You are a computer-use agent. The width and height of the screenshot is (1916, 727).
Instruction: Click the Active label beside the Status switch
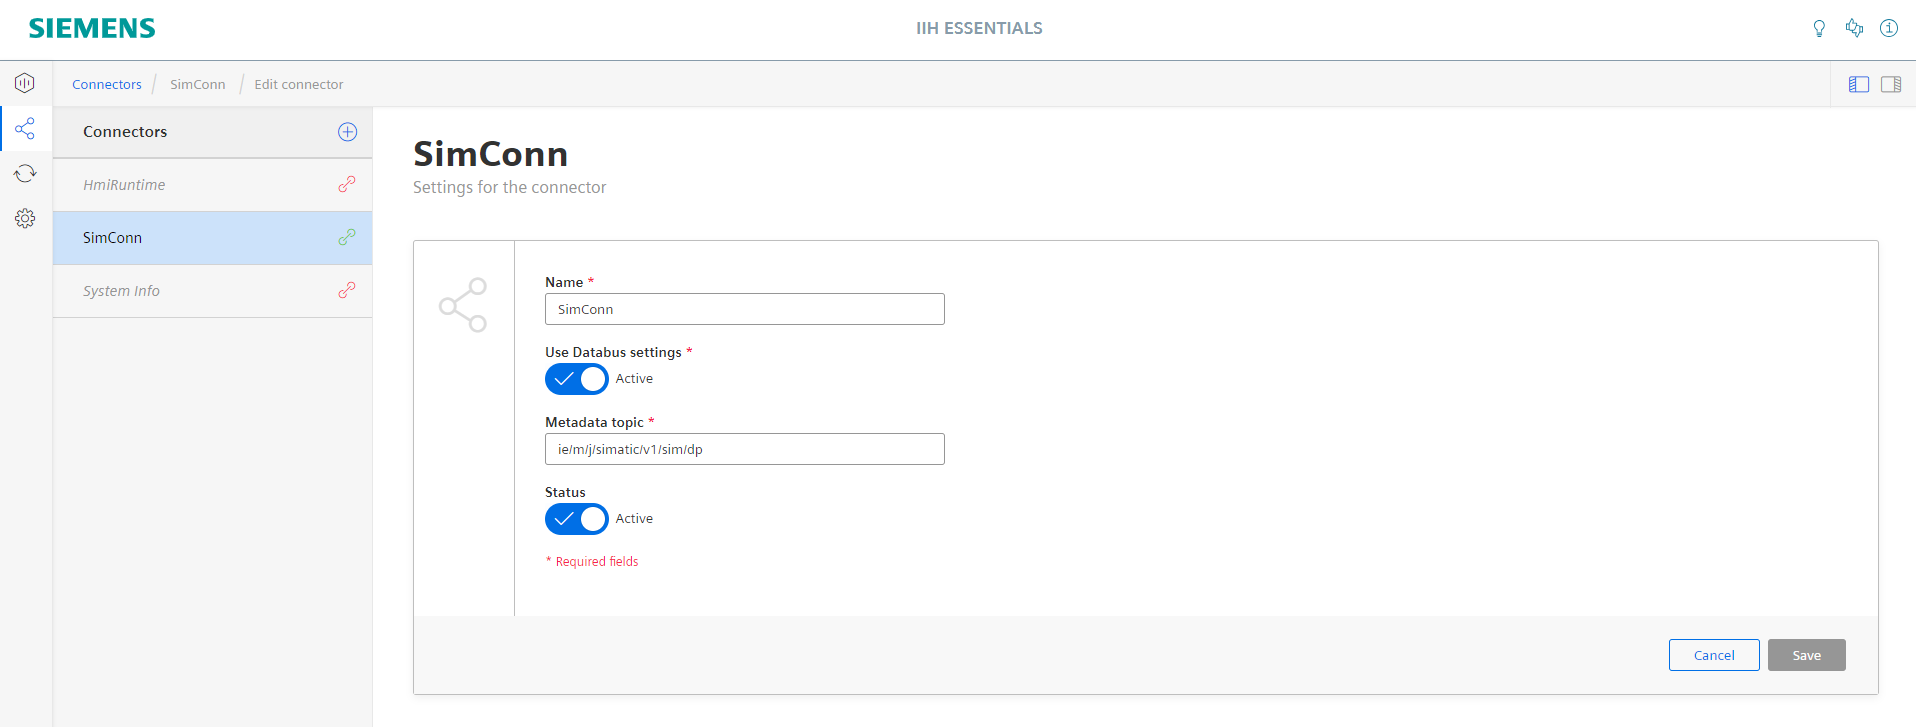pyautogui.click(x=634, y=519)
